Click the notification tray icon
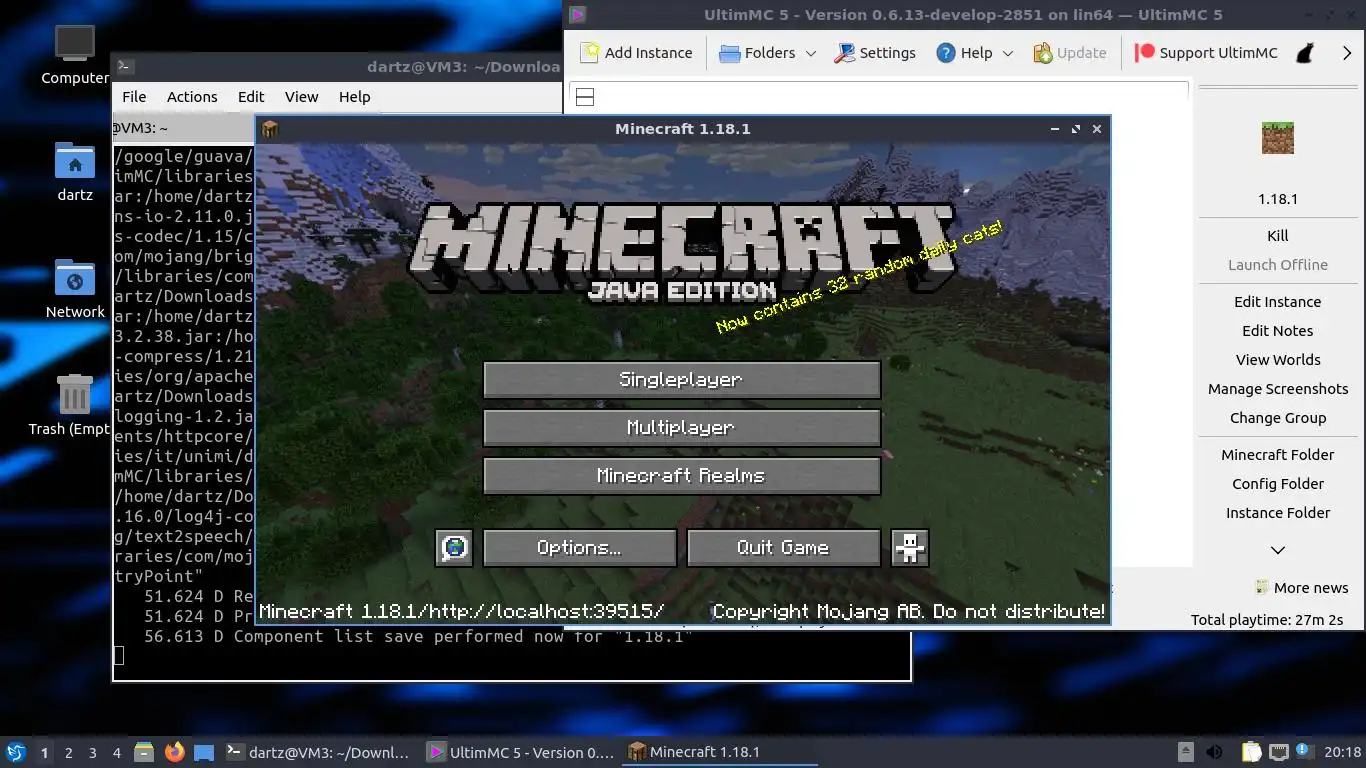This screenshot has width=1366, height=768. click(x=1303, y=751)
